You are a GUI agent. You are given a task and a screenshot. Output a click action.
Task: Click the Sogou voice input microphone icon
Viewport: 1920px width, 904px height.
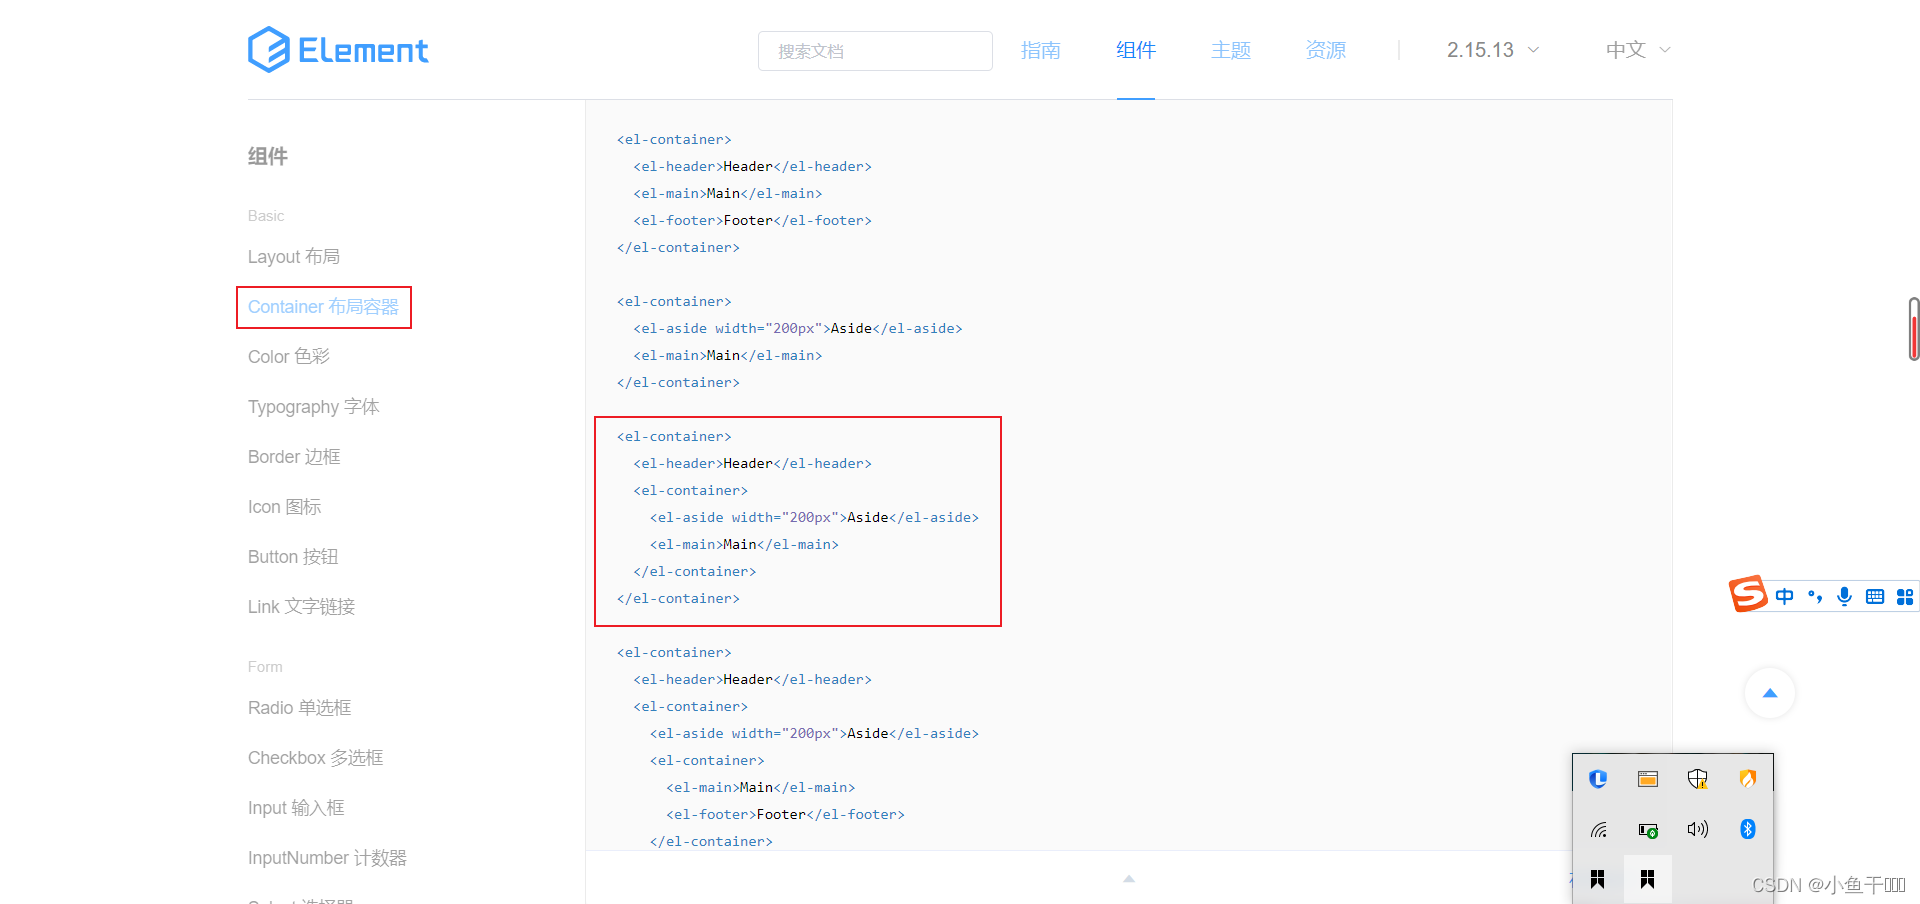(x=1845, y=597)
